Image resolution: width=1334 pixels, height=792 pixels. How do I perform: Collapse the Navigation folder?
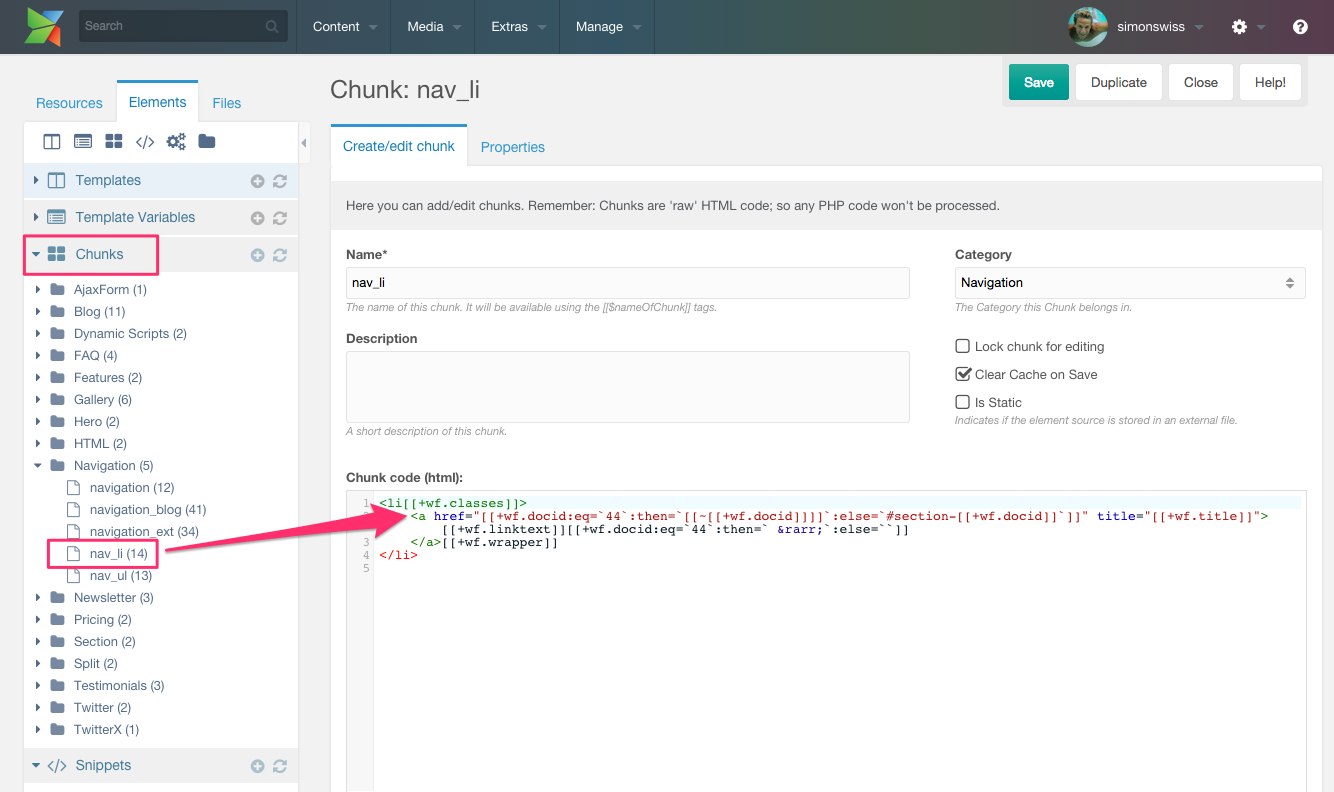[x=39, y=466]
